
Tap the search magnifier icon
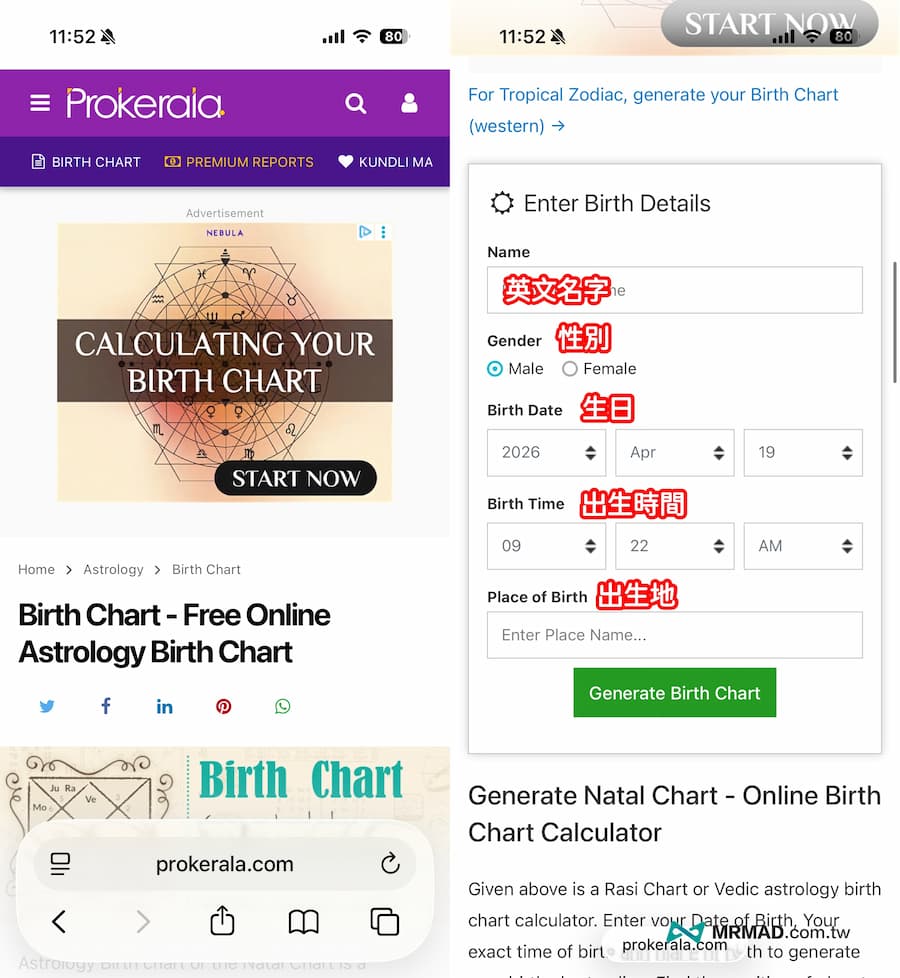tap(355, 103)
